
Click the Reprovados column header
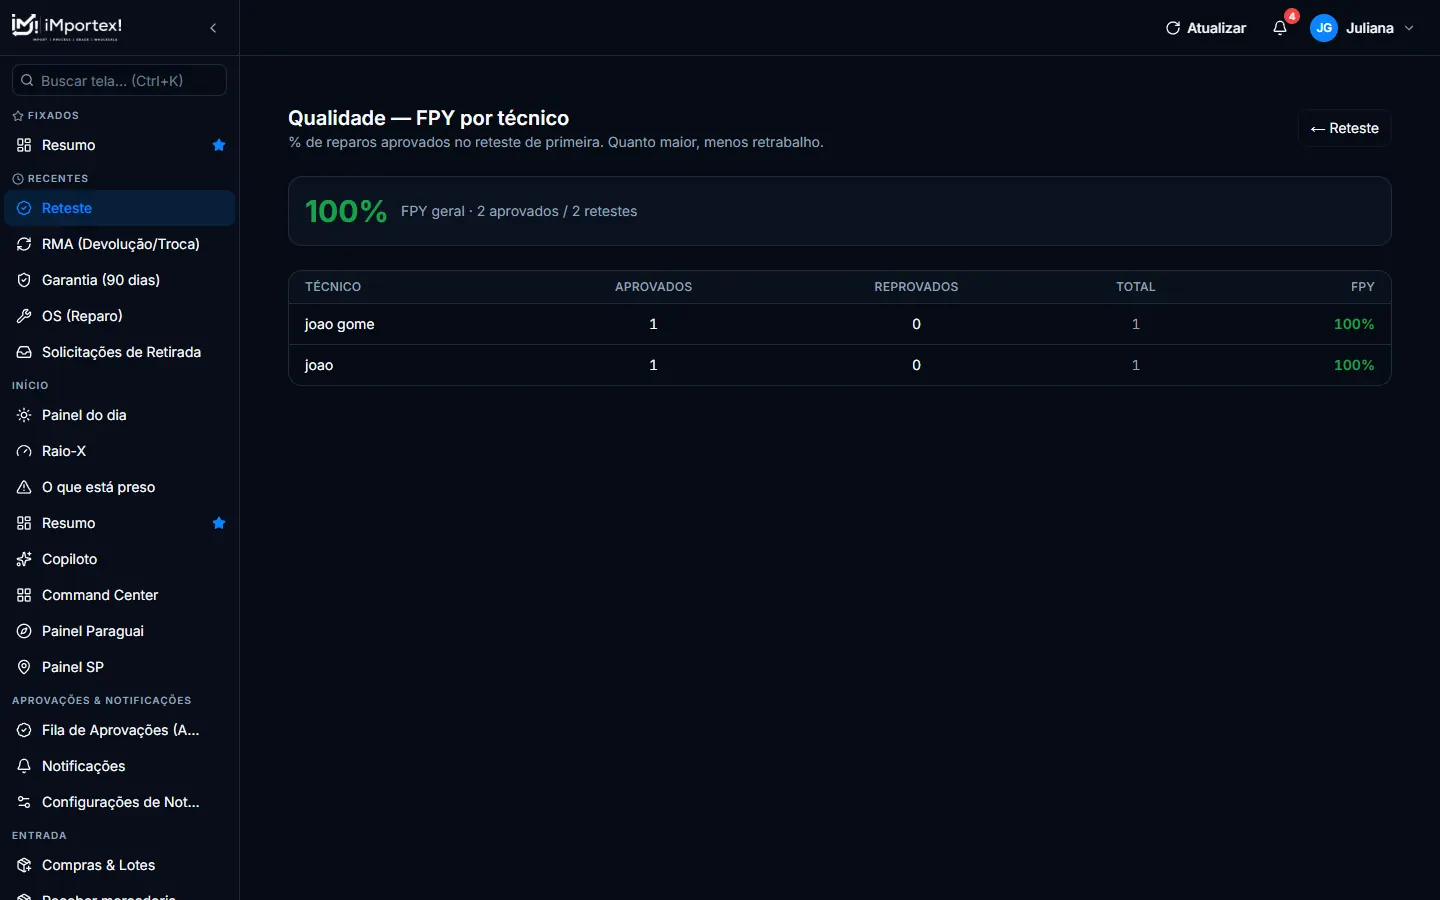click(916, 287)
